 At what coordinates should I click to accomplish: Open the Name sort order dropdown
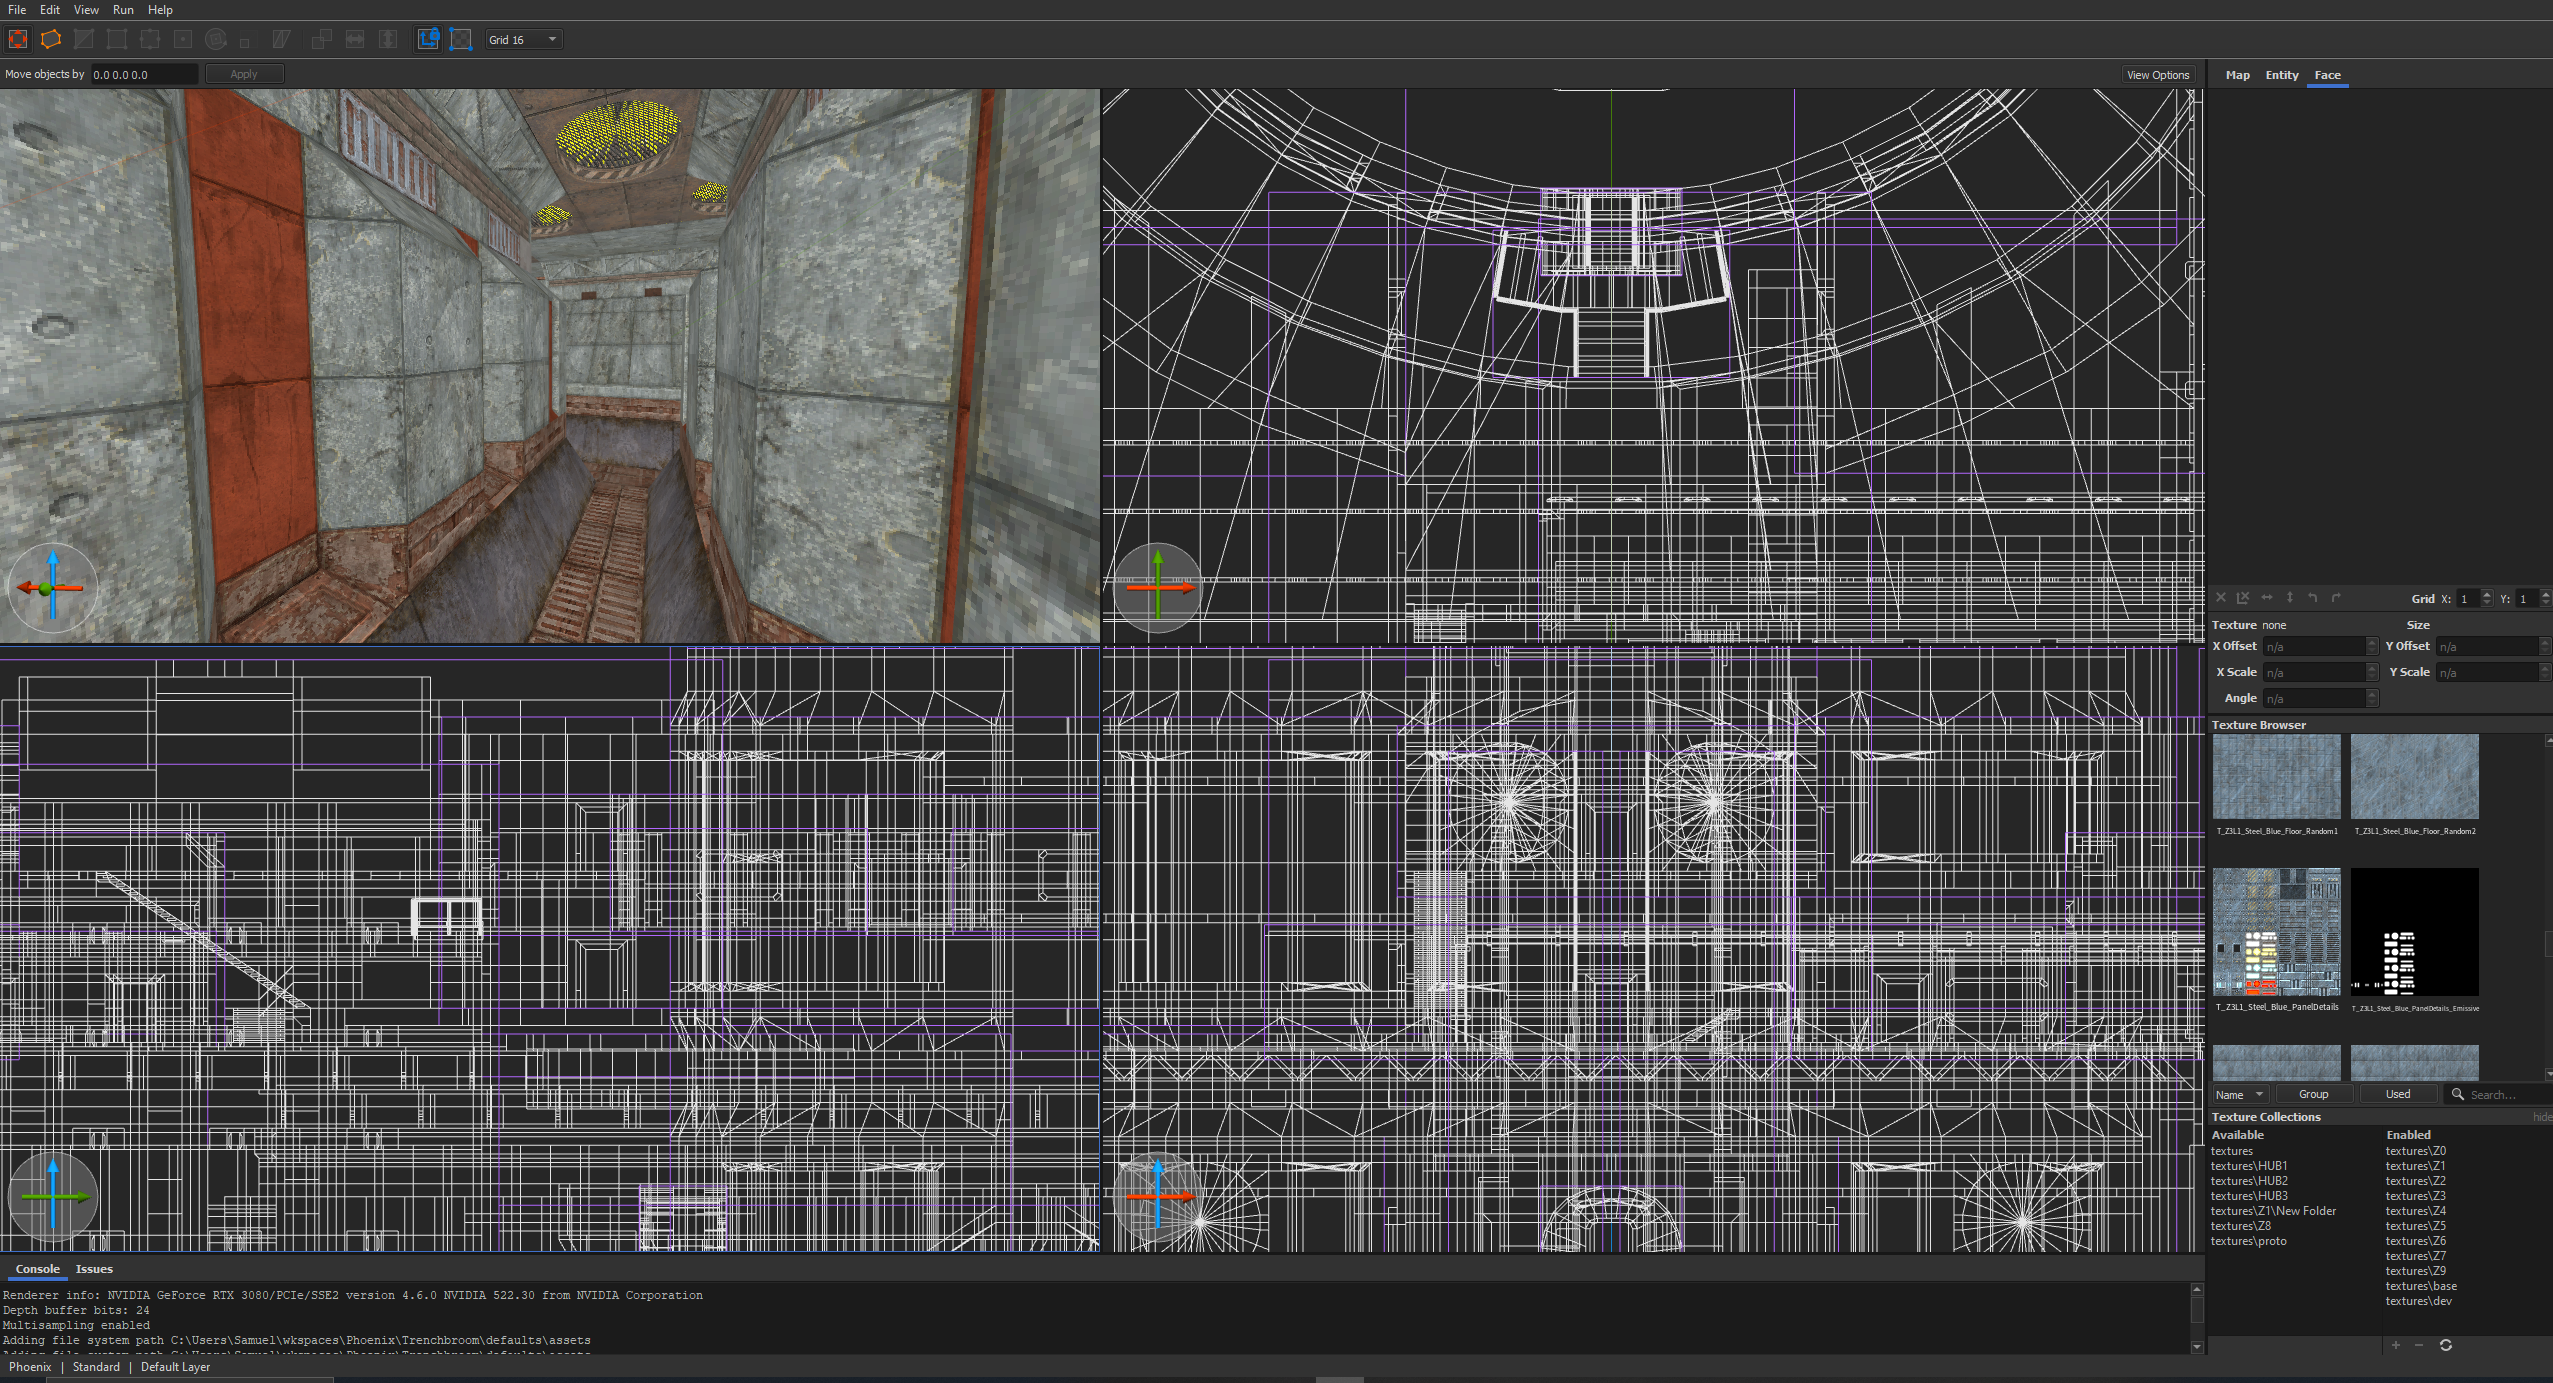[2239, 1094]
